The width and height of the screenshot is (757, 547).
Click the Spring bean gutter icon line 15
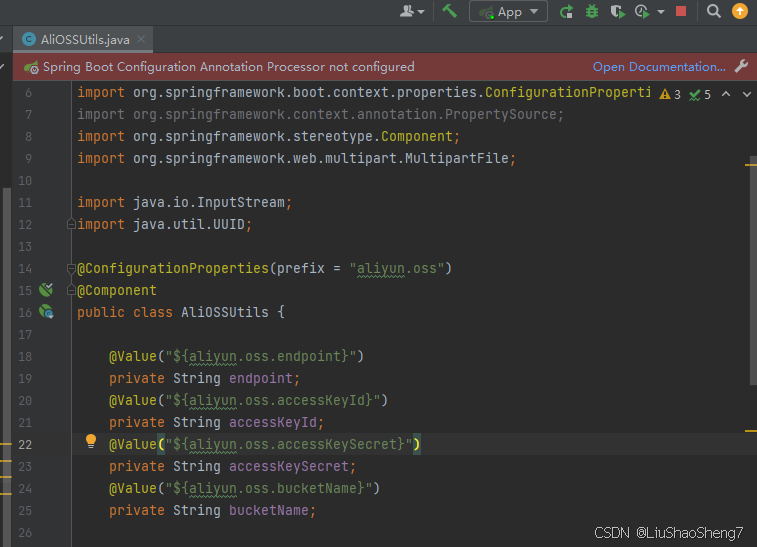tap(46, 290)
